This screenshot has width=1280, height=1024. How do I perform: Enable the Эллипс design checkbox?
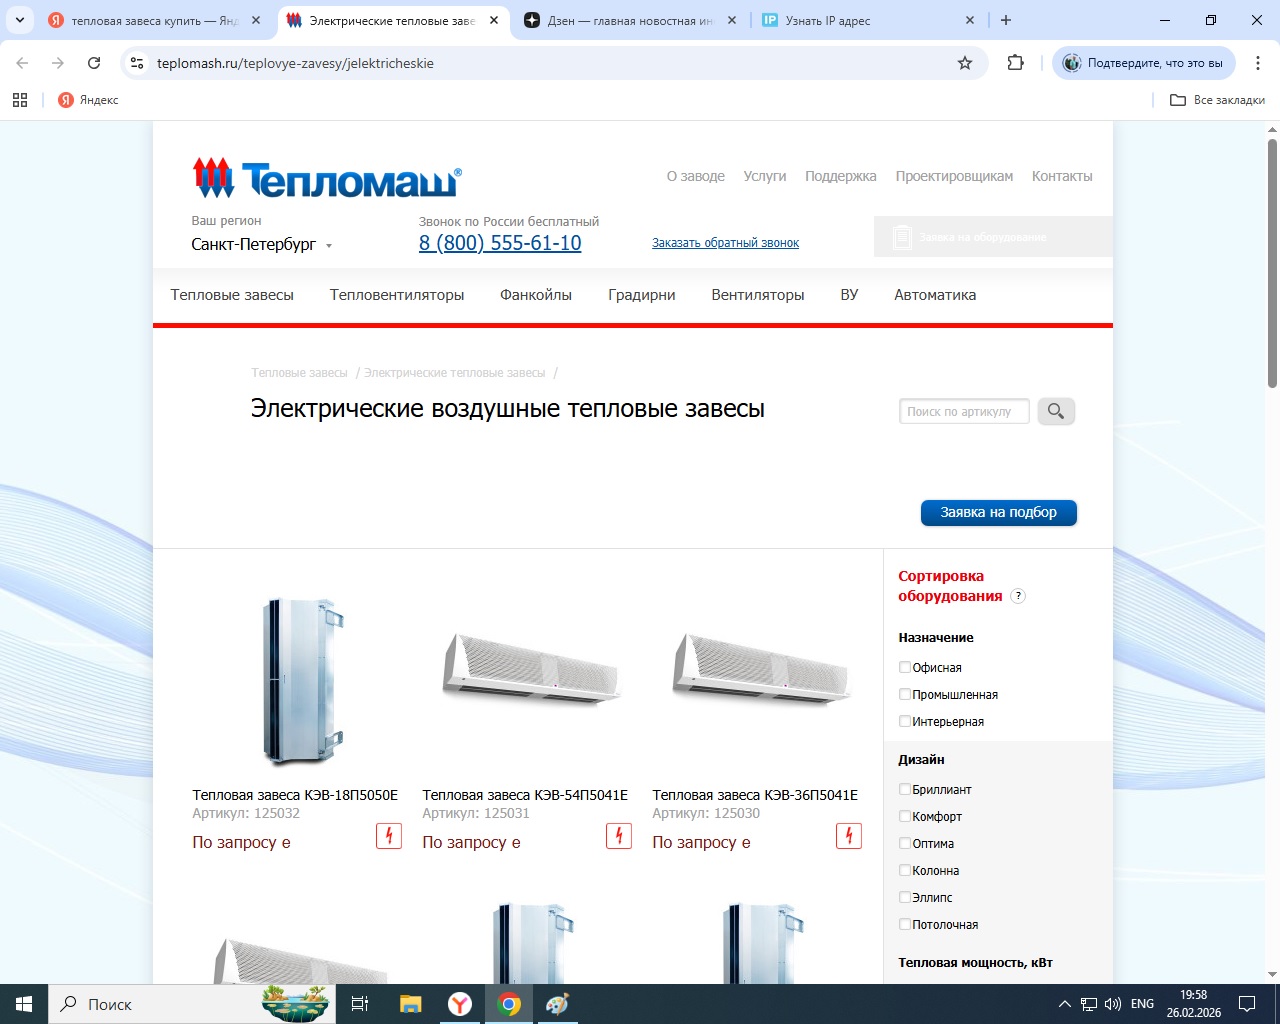(x=905, y=897)
